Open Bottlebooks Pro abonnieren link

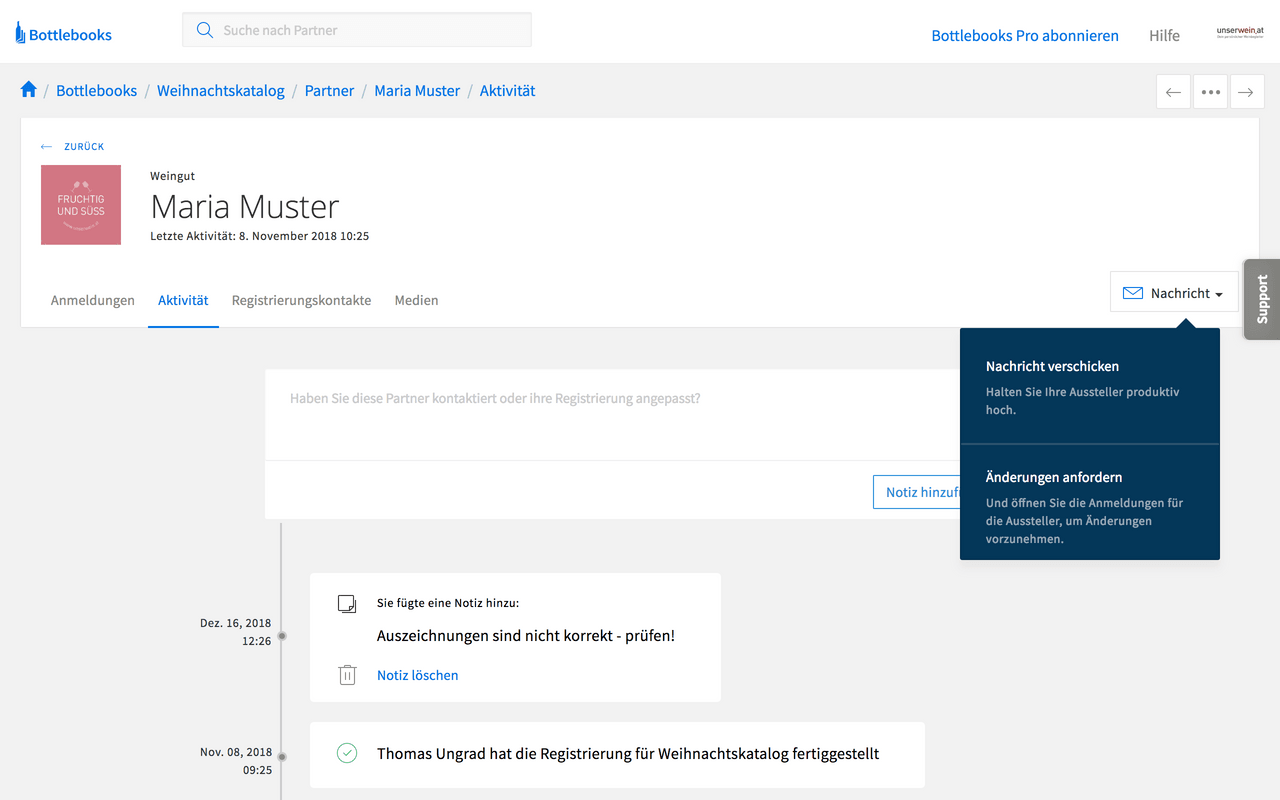[1025, 35]
